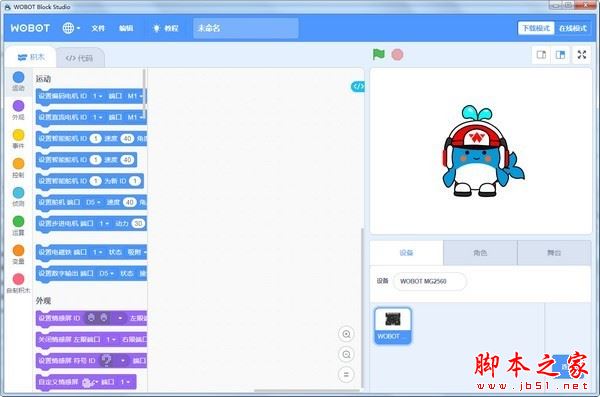Open electromagnet port dropdown
The height and width of the screenshot is (397, 600).
click(97, 252)
